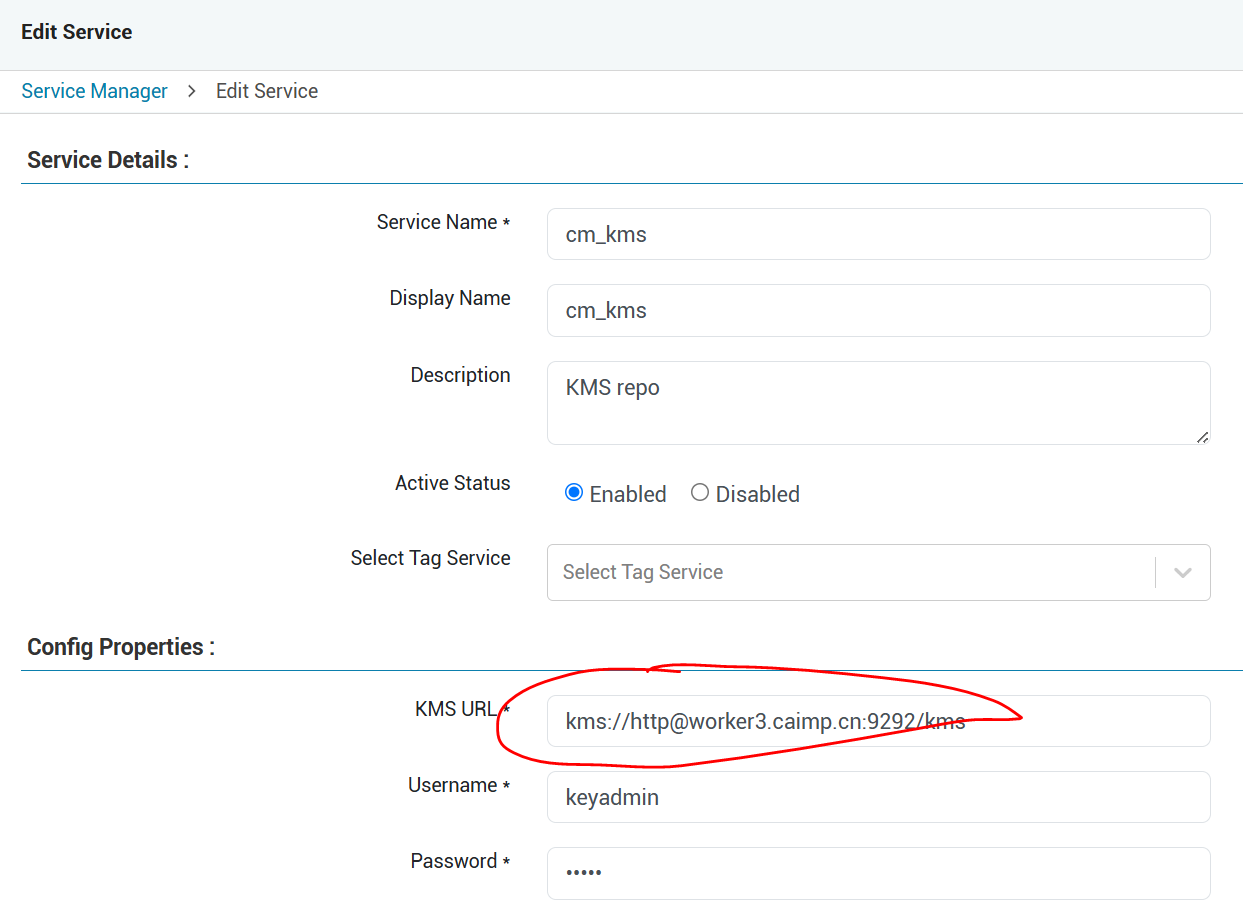The width and height of the screenshot is (1243, 916).
Task: Click the Config Properties section heading
Action: pyautogui.click(x=121, y=647)
